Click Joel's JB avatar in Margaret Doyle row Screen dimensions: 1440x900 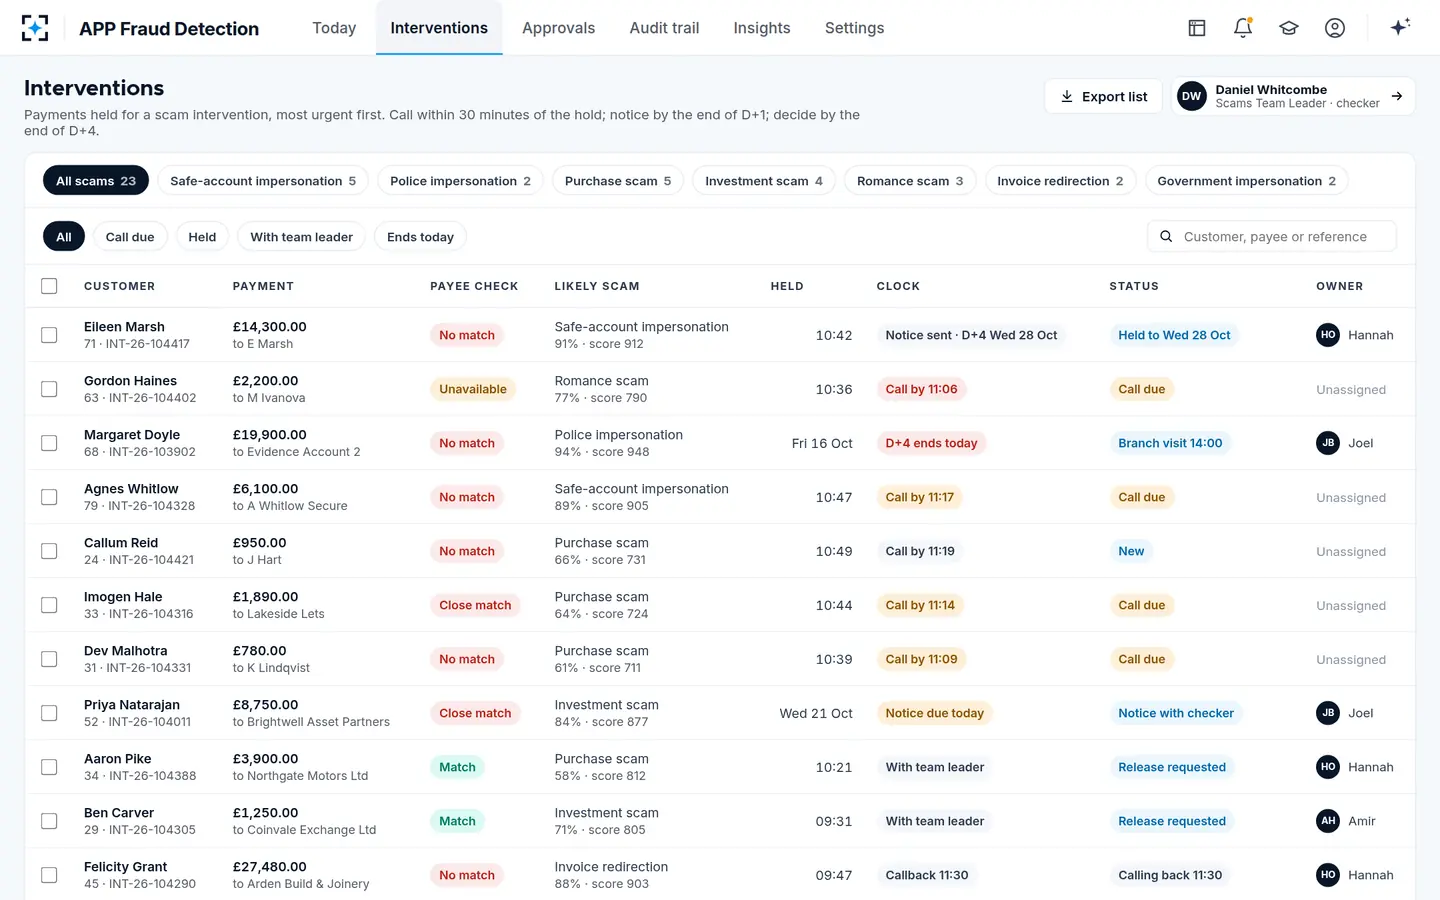click(1328, 443)
